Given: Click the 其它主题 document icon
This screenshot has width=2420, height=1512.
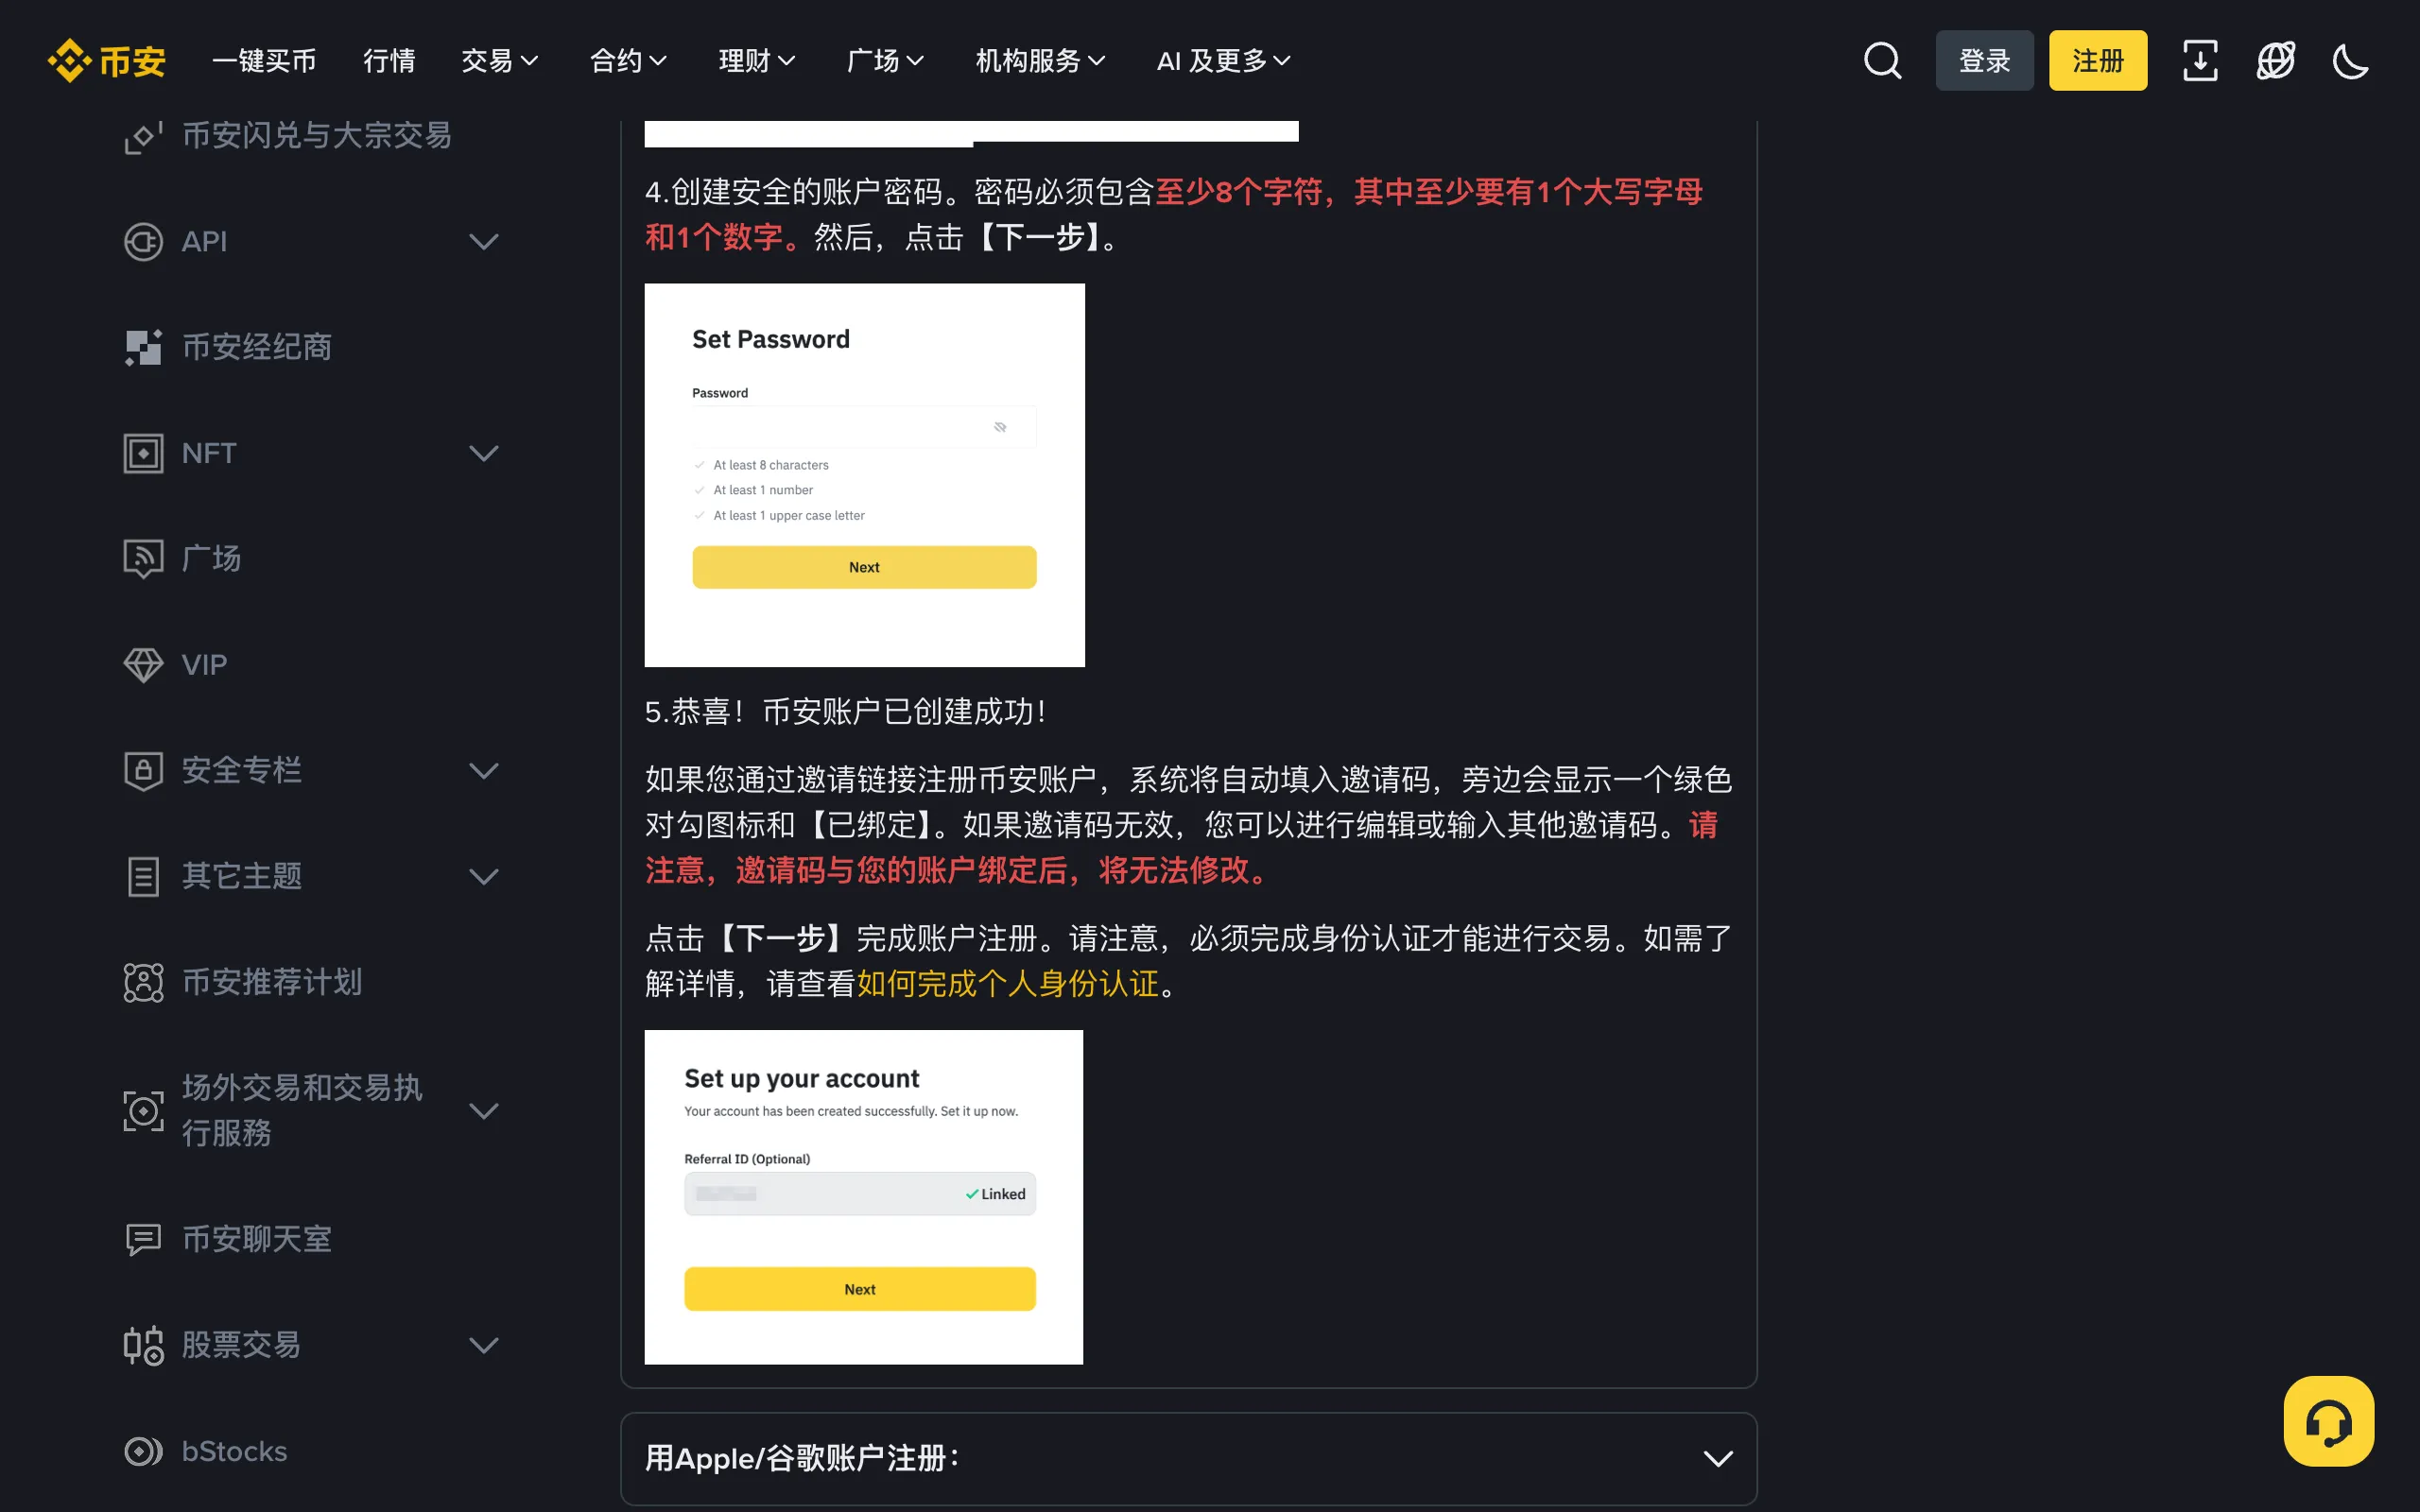Looking at the screenshot, I should coord(143,876).
